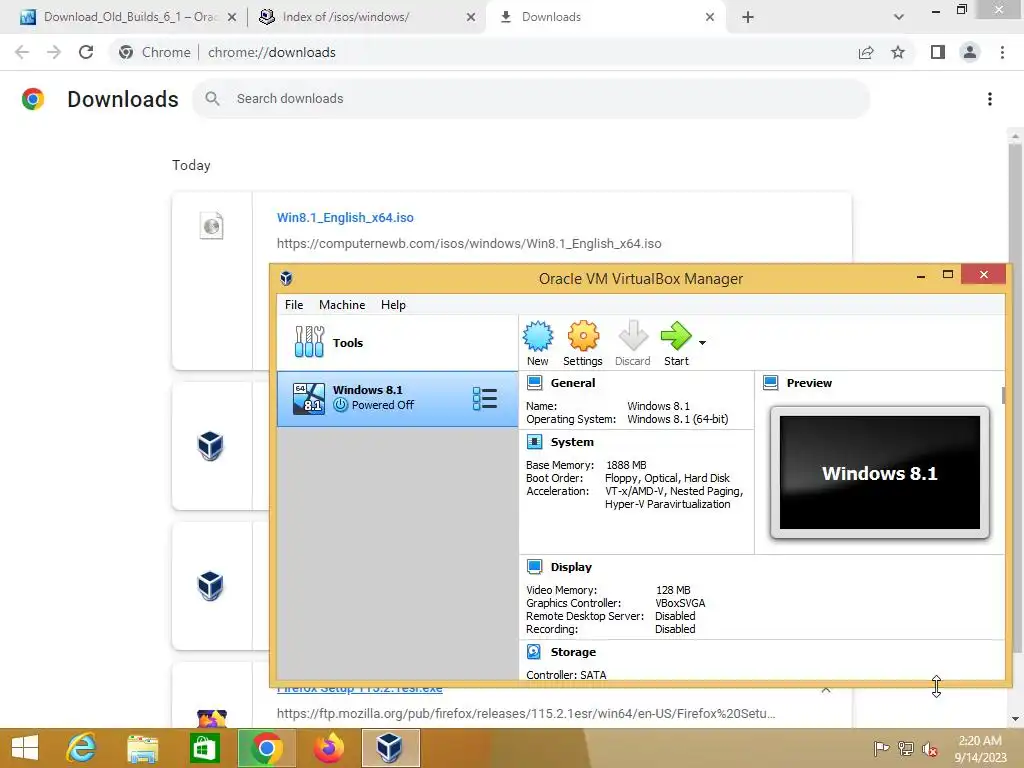Click the Preview section header

coord(809,383)
